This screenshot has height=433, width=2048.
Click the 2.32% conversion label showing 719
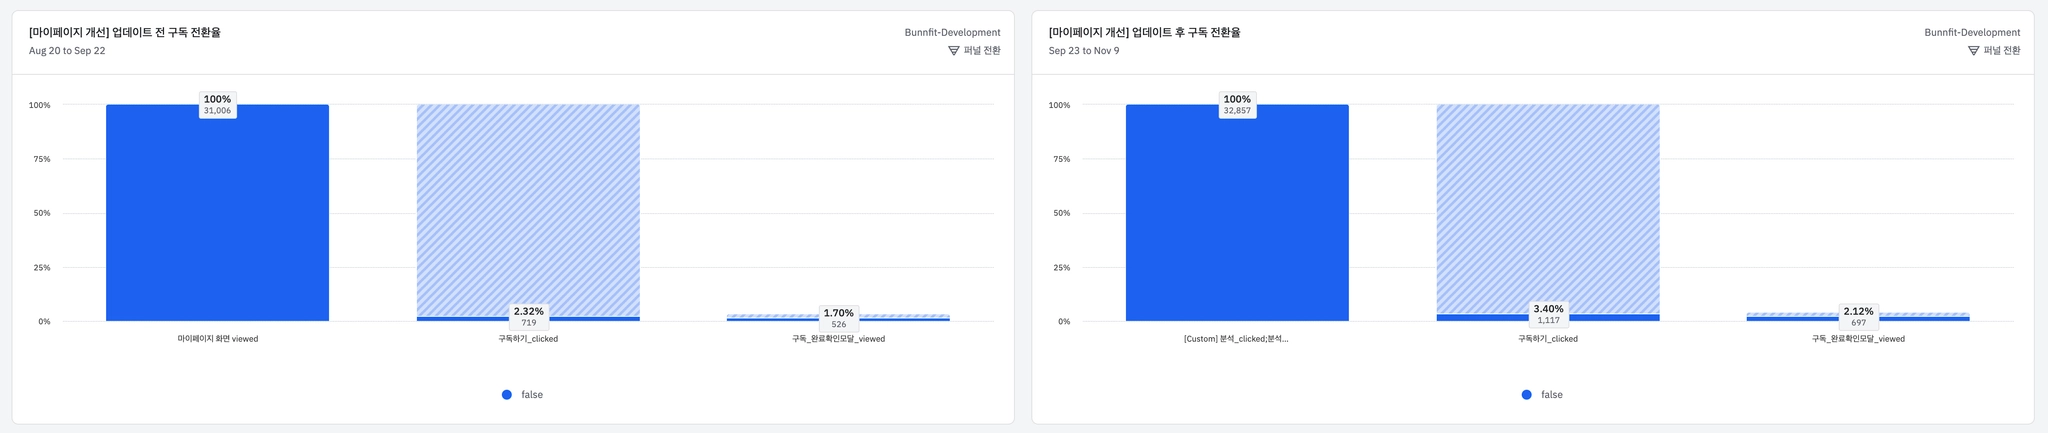coord(529,316)
